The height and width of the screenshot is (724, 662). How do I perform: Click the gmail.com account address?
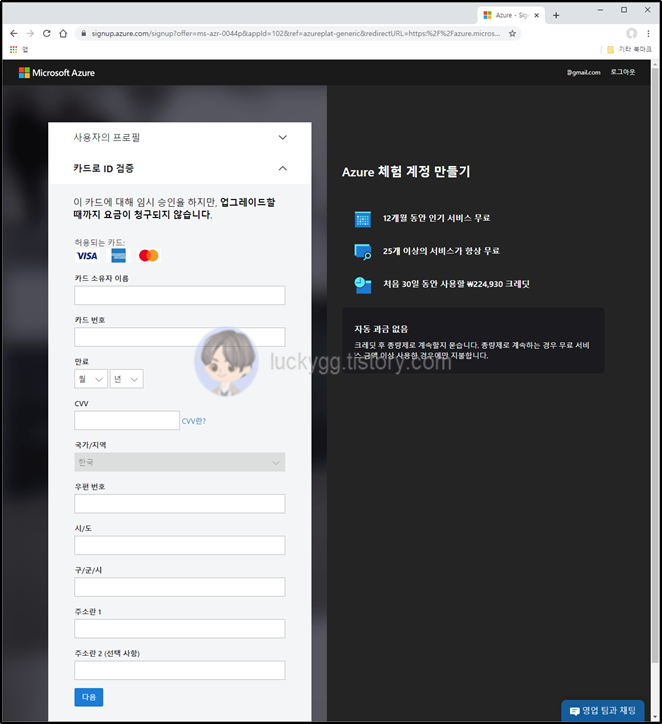[584, 72]
